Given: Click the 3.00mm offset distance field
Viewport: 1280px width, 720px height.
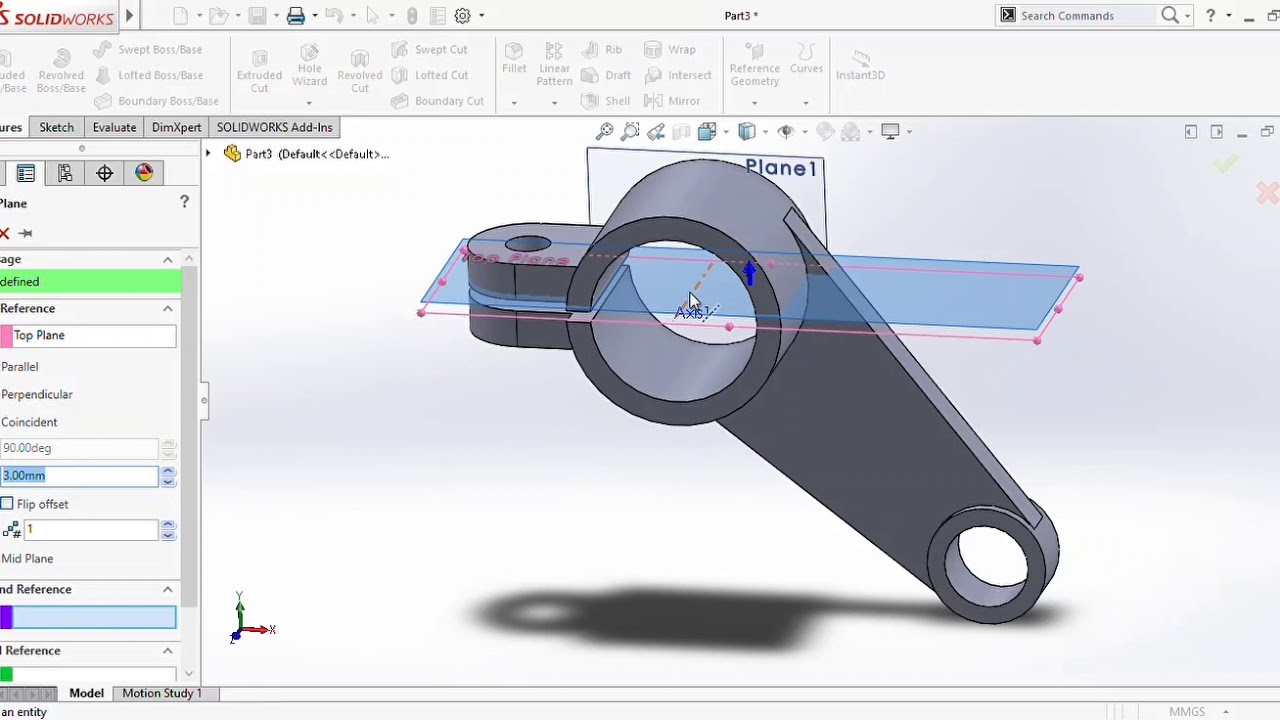Looking at the screenshot, I should coord(79,476).
